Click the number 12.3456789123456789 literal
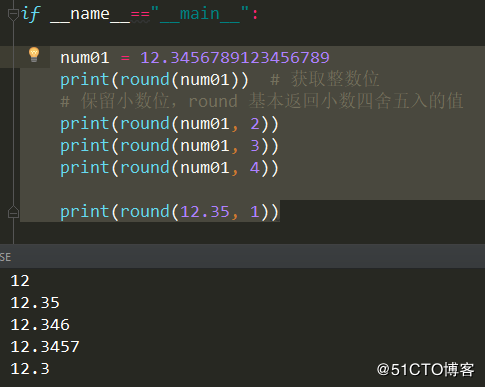485x387 pixels. tap(235, 58)
